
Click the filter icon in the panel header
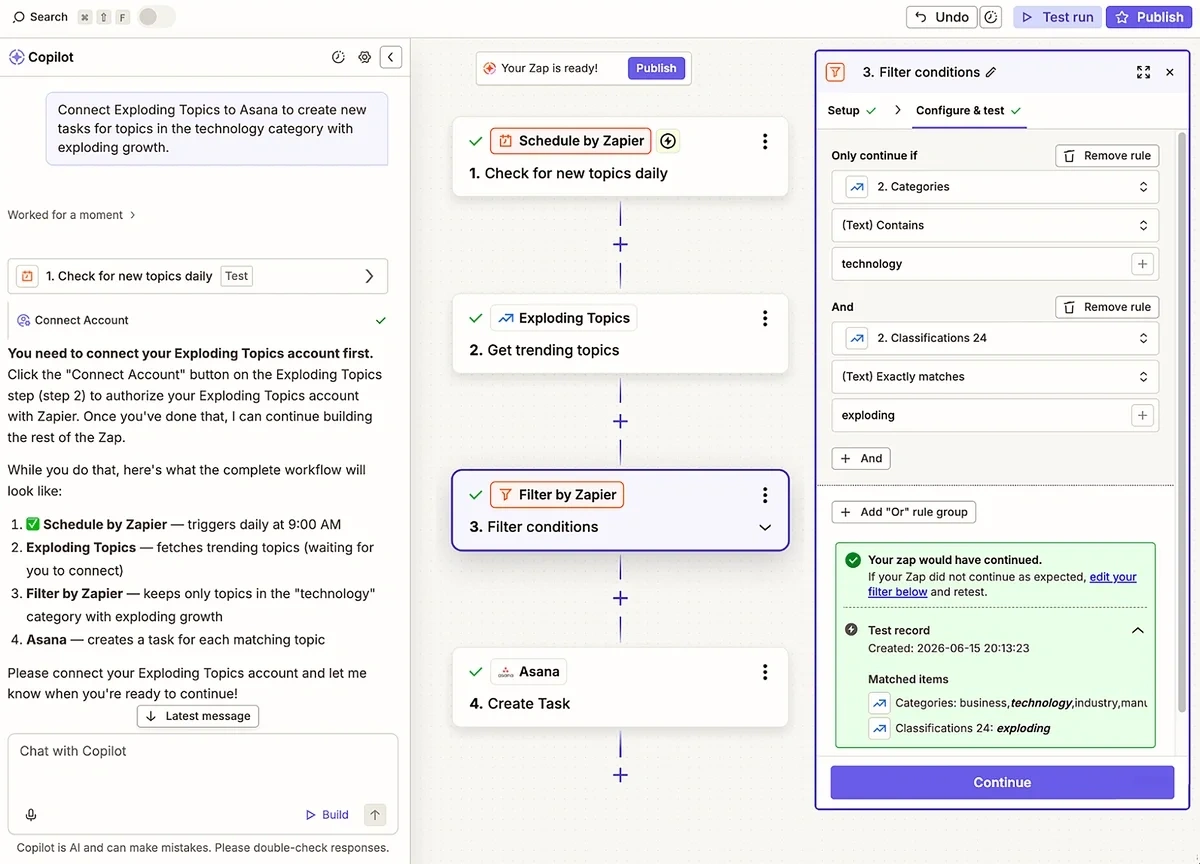[x=835, y=72]
